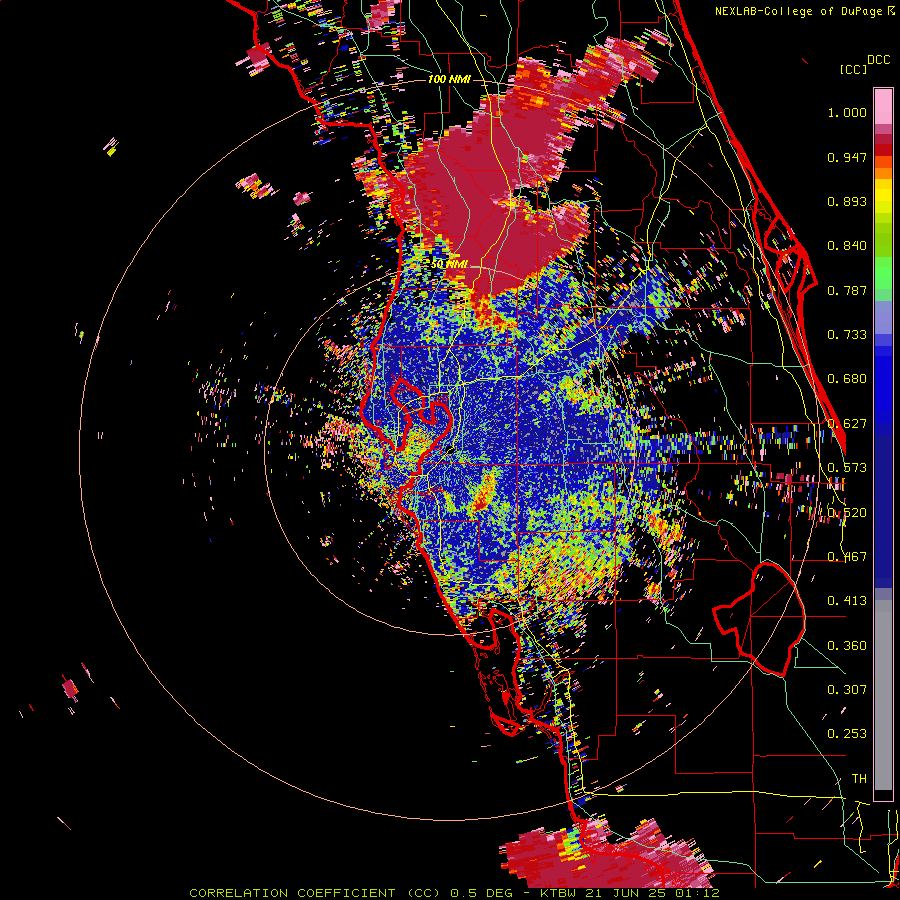
Task: Select the 0.893 scale value
Action: click(847, 201)
